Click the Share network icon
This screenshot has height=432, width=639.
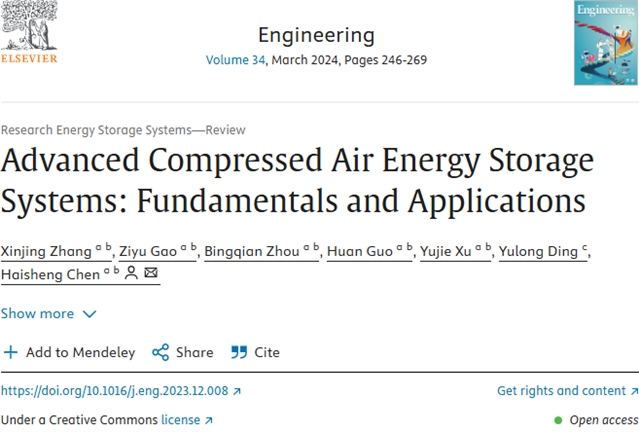coord(160,352)
